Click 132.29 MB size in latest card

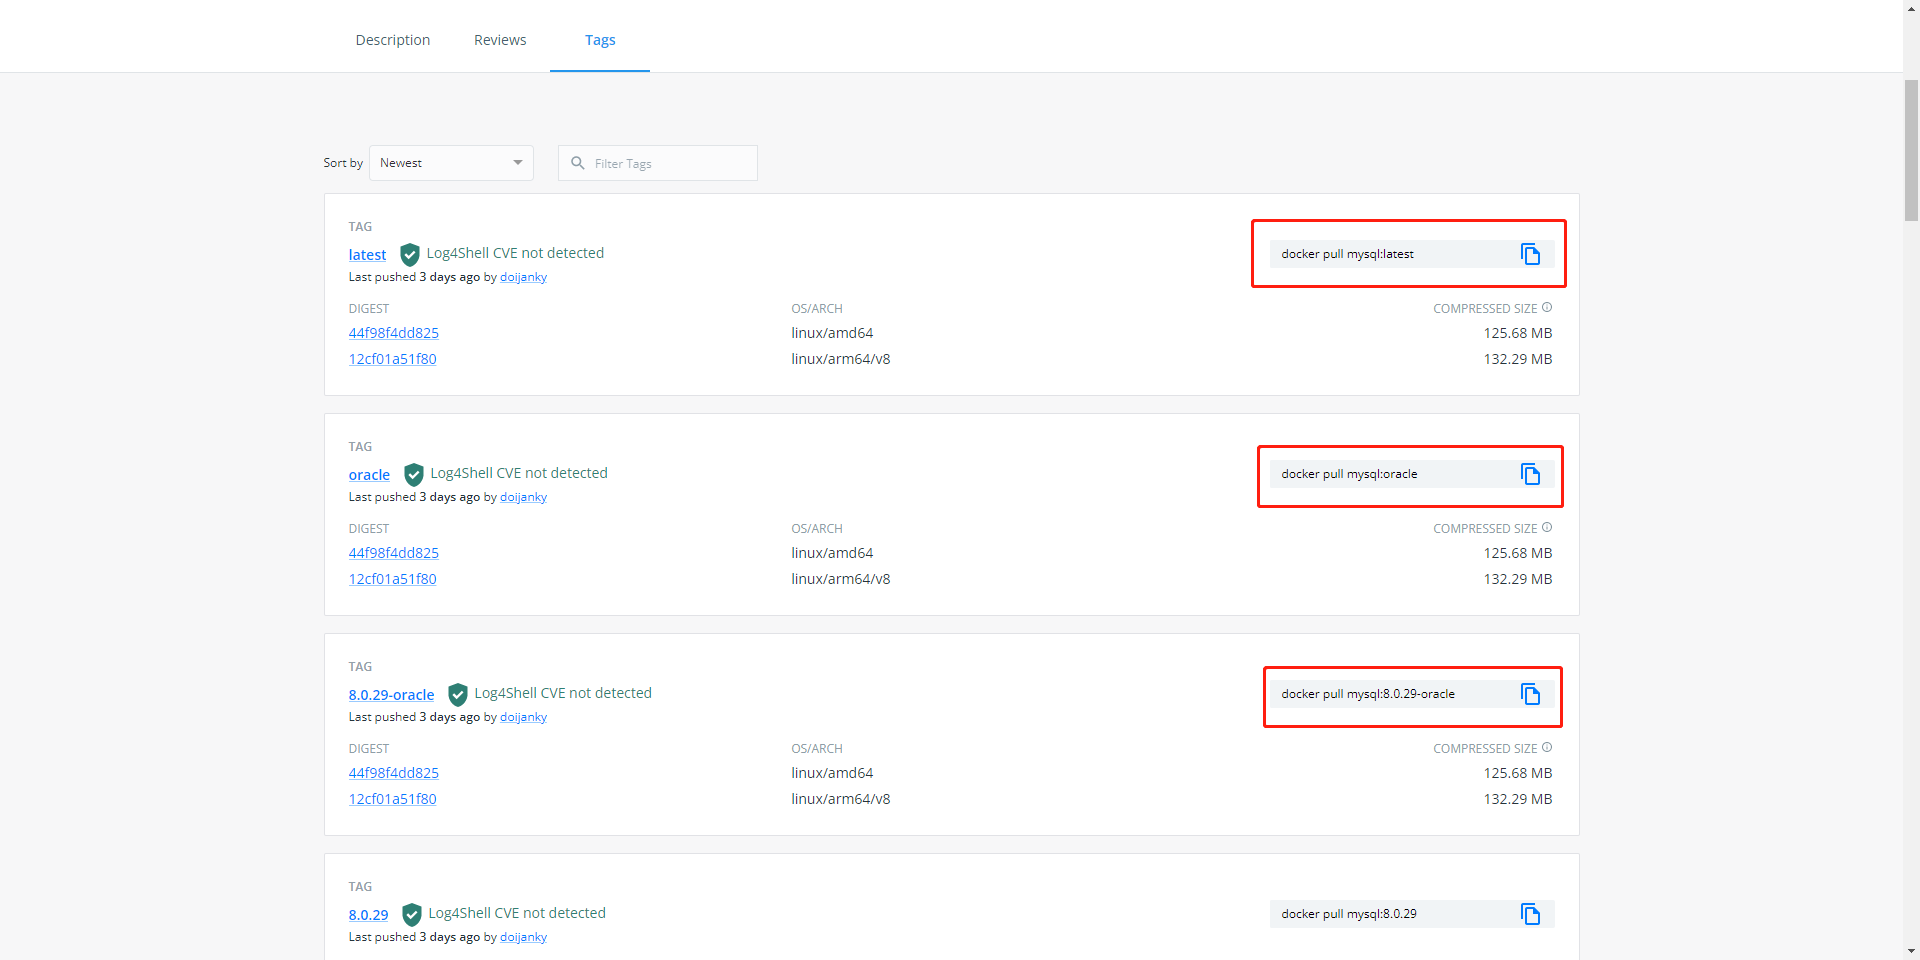click(1518, 359)
